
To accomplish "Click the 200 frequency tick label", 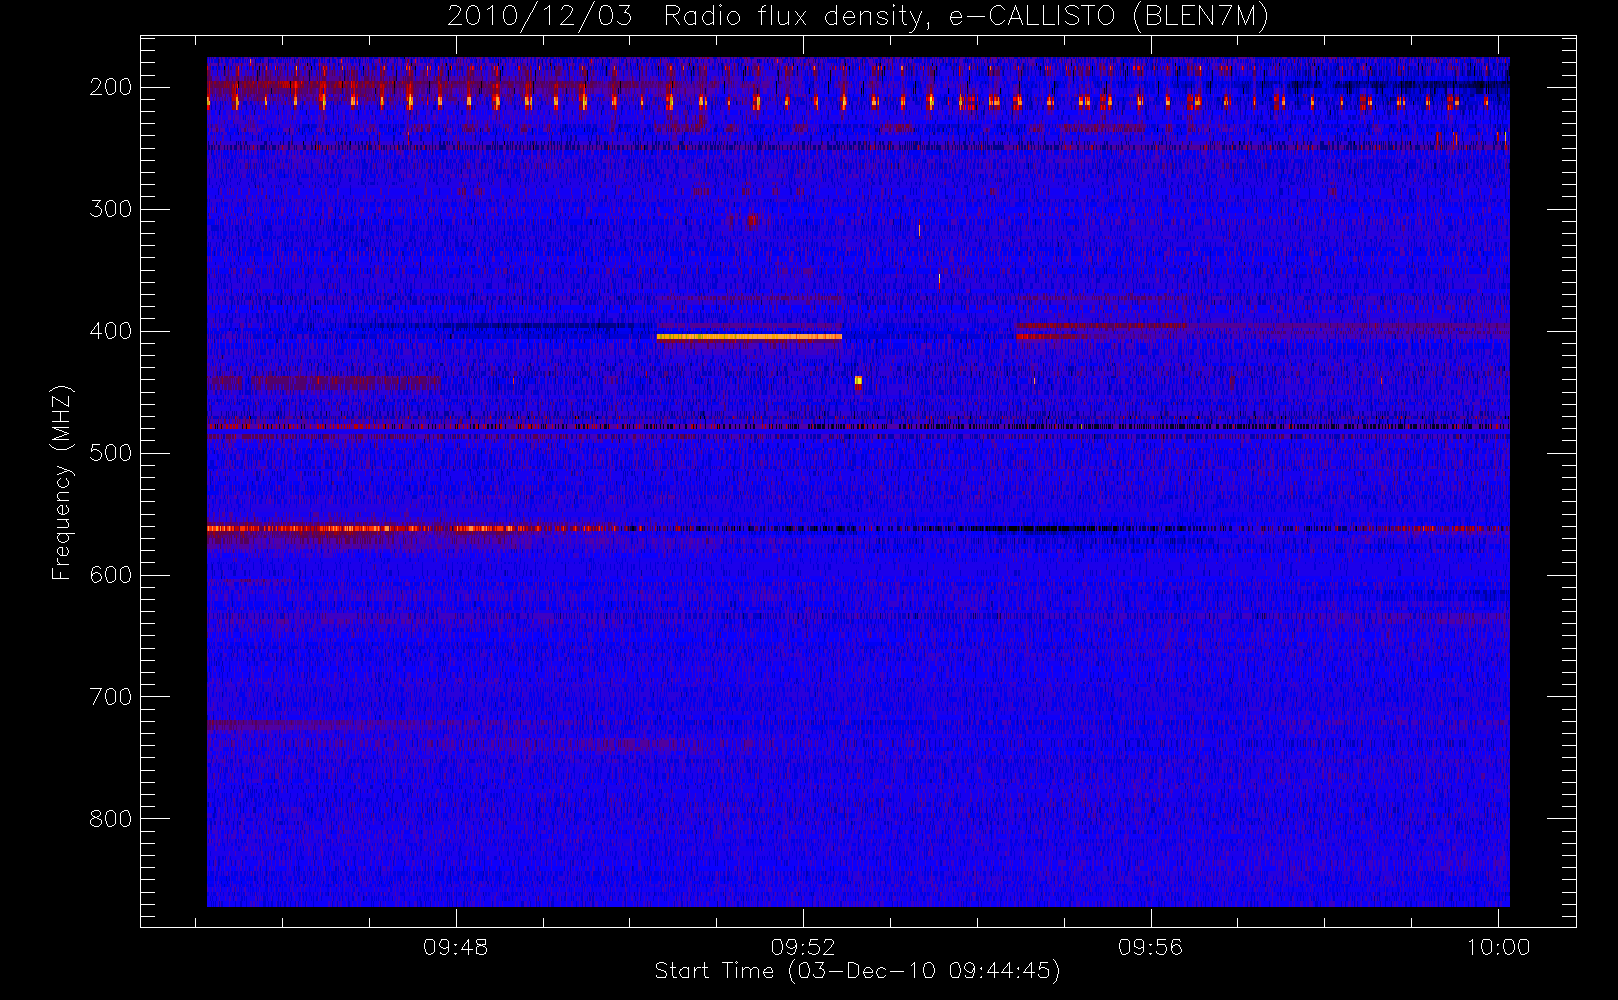I will [x=111, y=87].
